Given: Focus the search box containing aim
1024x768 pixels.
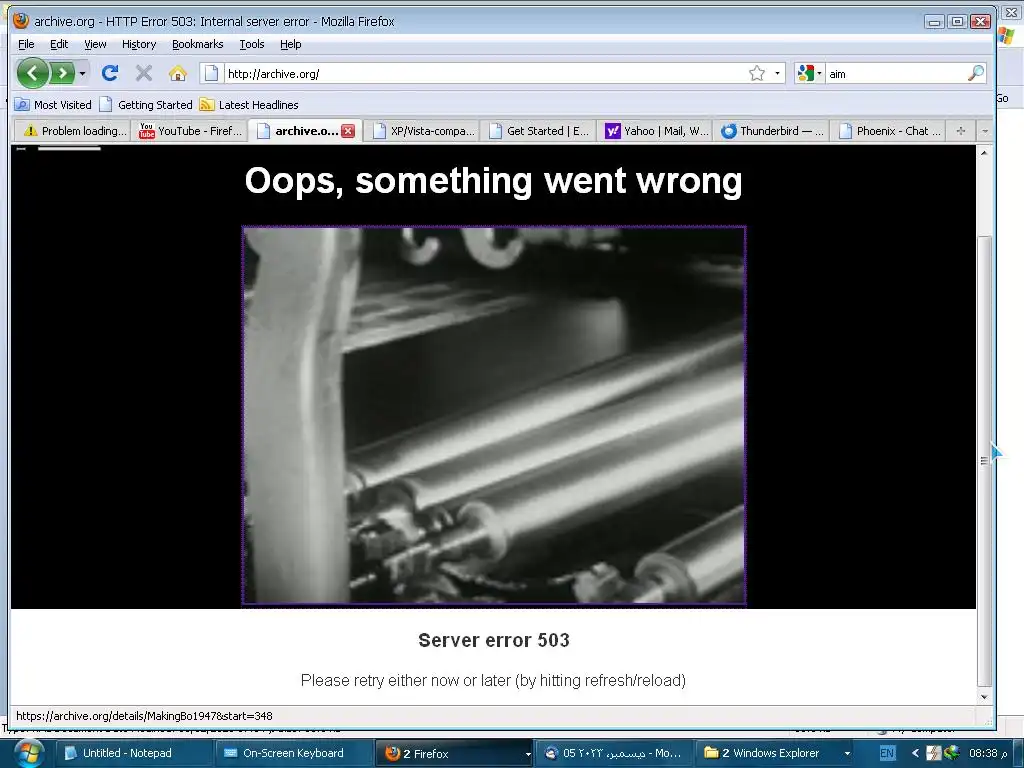Looking at the screenshot, I should click(896, 74).
